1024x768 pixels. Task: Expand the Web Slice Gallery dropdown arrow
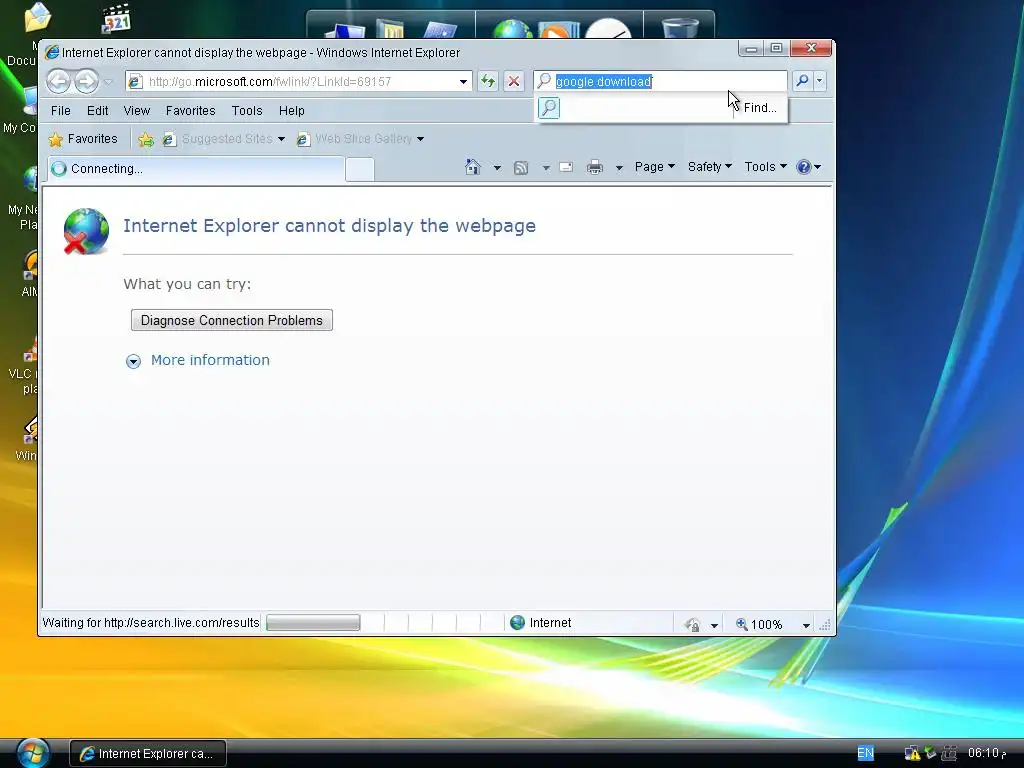click(421, 139)
